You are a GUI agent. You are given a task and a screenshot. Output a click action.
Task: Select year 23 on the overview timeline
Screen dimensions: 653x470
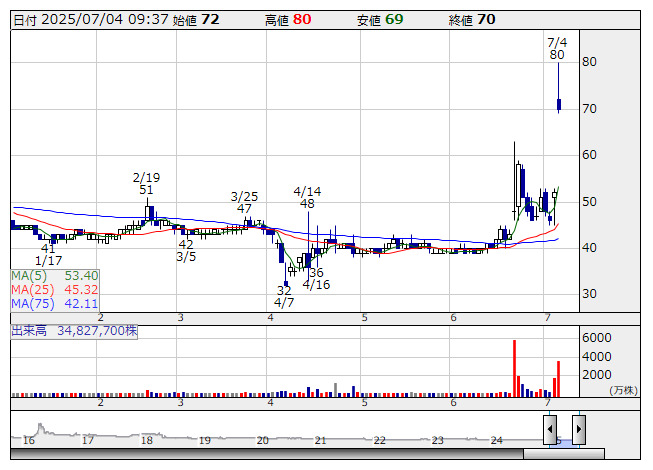point(437,440)
